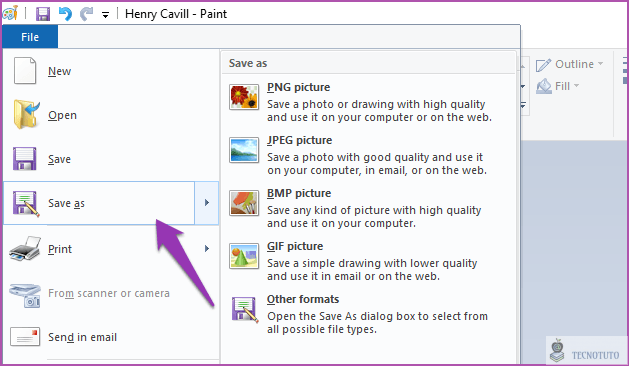Click the GIF picture shapes thumbnail icon
The height and width of the screenshot is (366, 629).
[x=244, y=256]
